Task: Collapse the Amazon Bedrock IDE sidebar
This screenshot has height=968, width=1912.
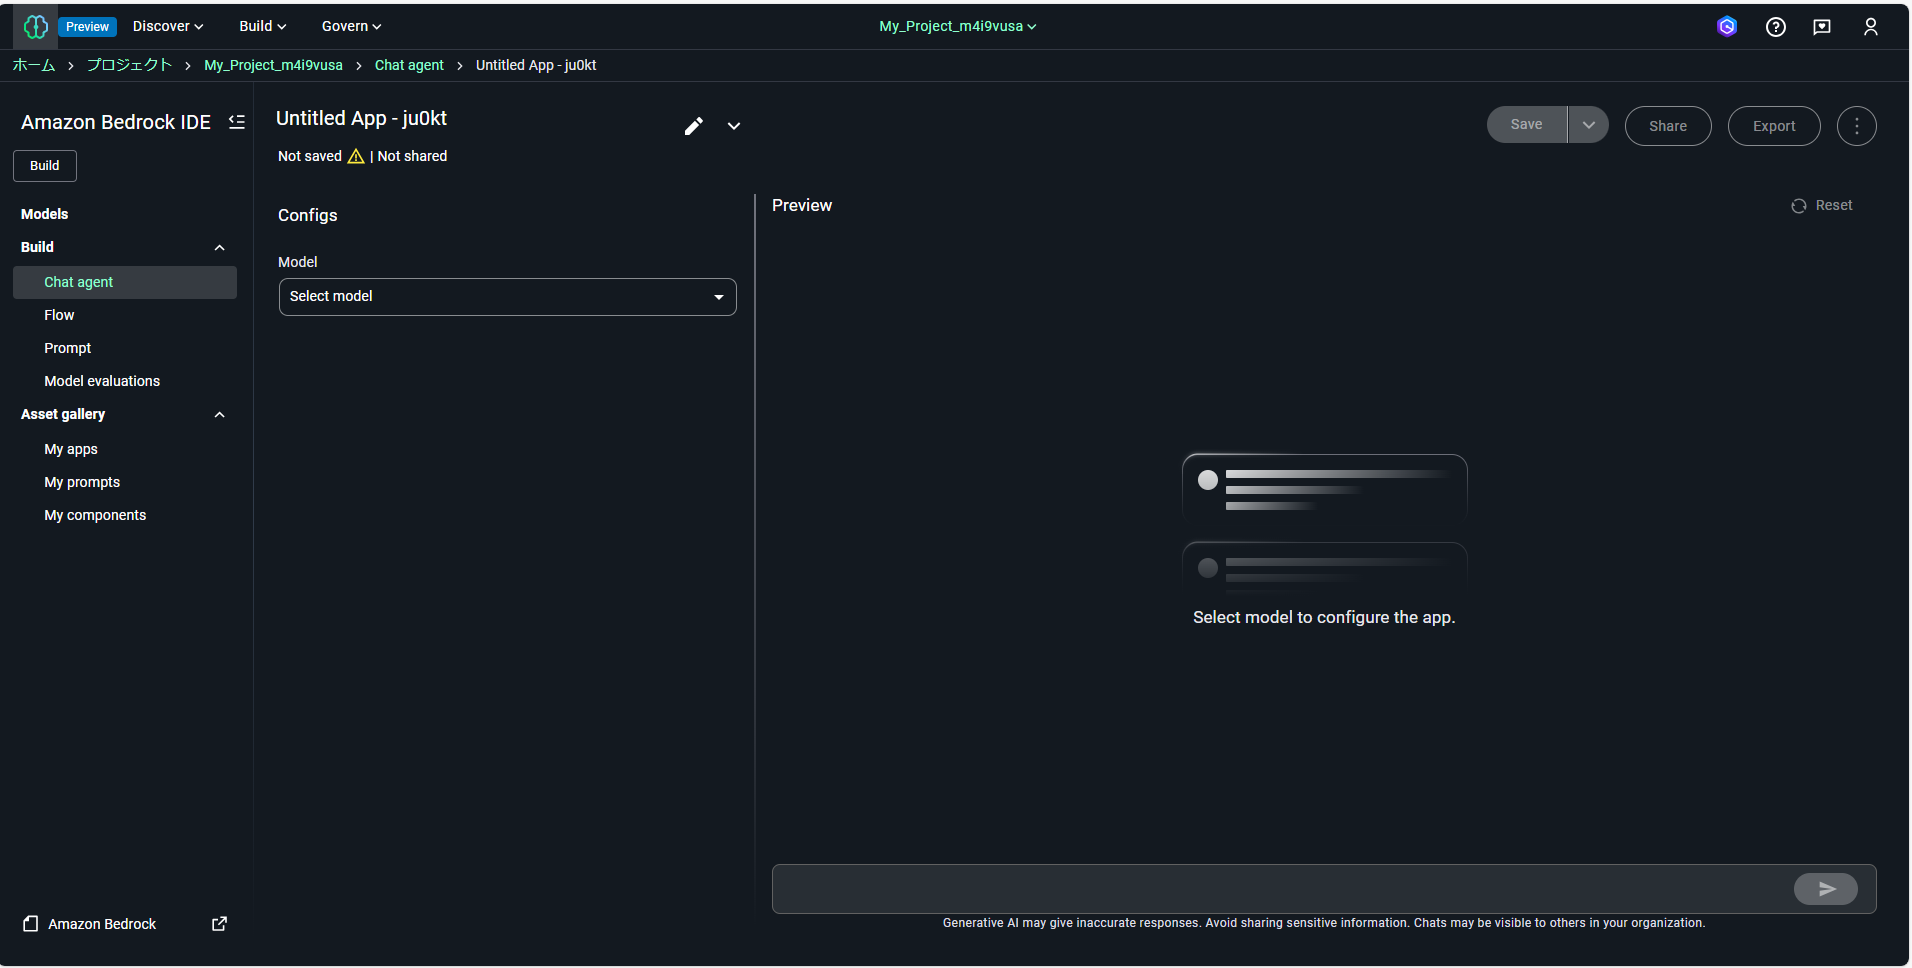Action: [x=237, y=122]
